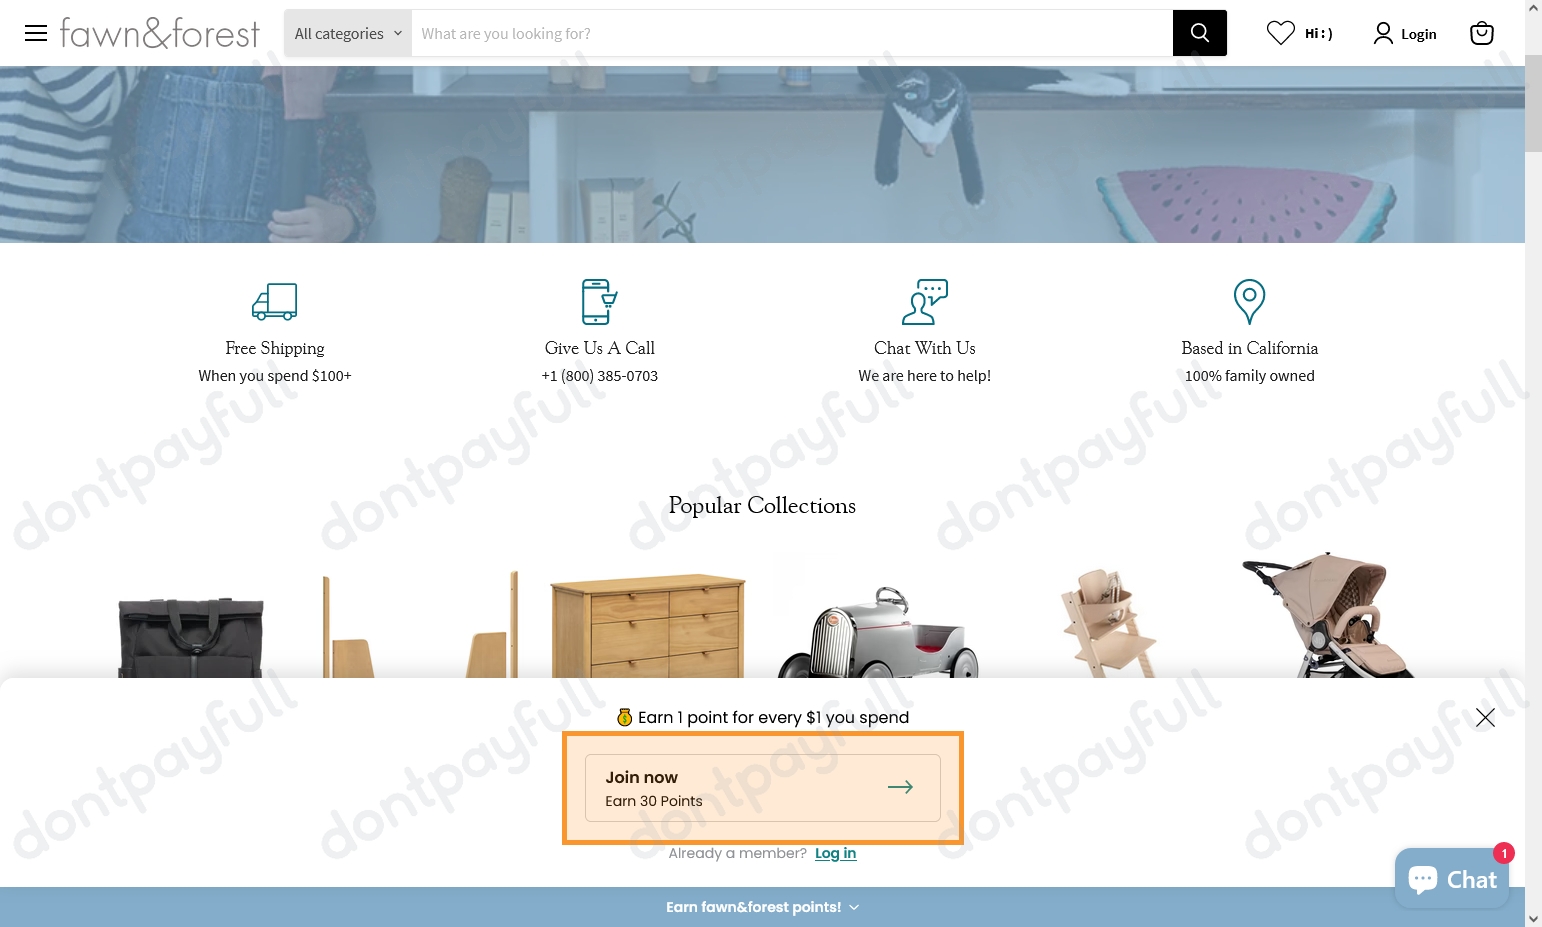Click the Free Shipping truck icon
The height and width of the screenshot is (927, 1542).
(x=275, y=301)
